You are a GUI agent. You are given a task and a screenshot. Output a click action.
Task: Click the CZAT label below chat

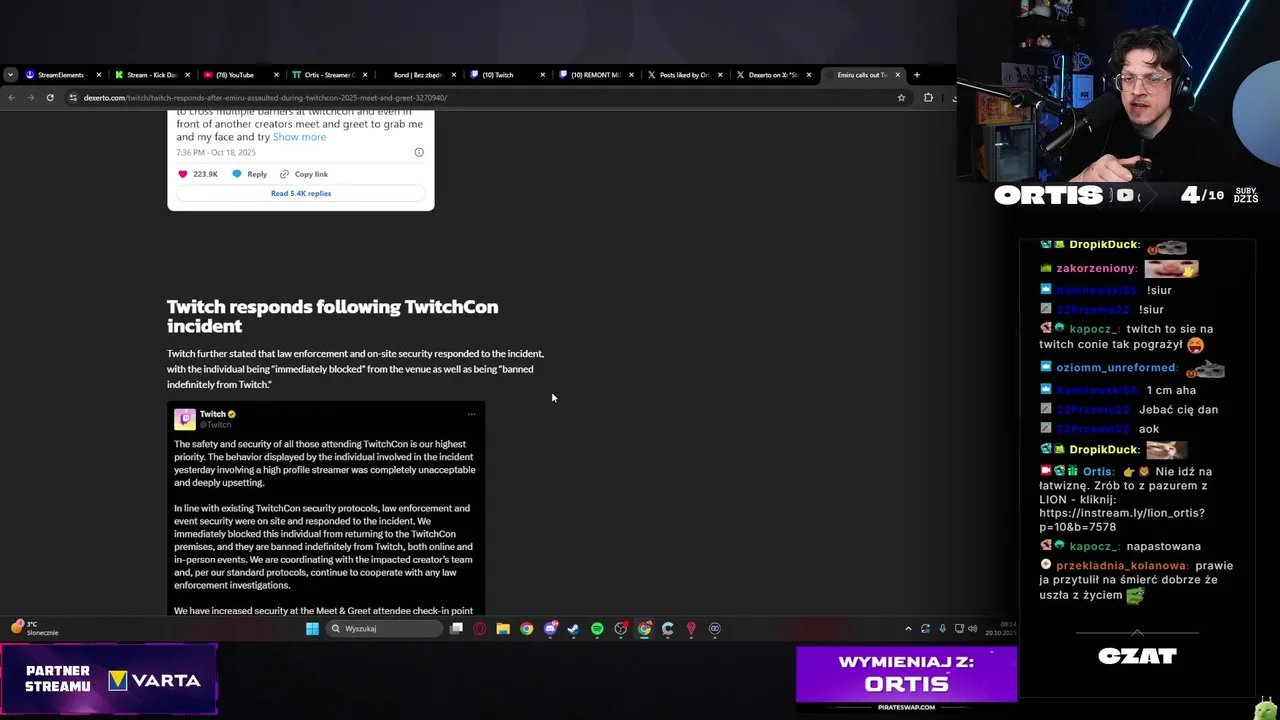[1137, 656]
